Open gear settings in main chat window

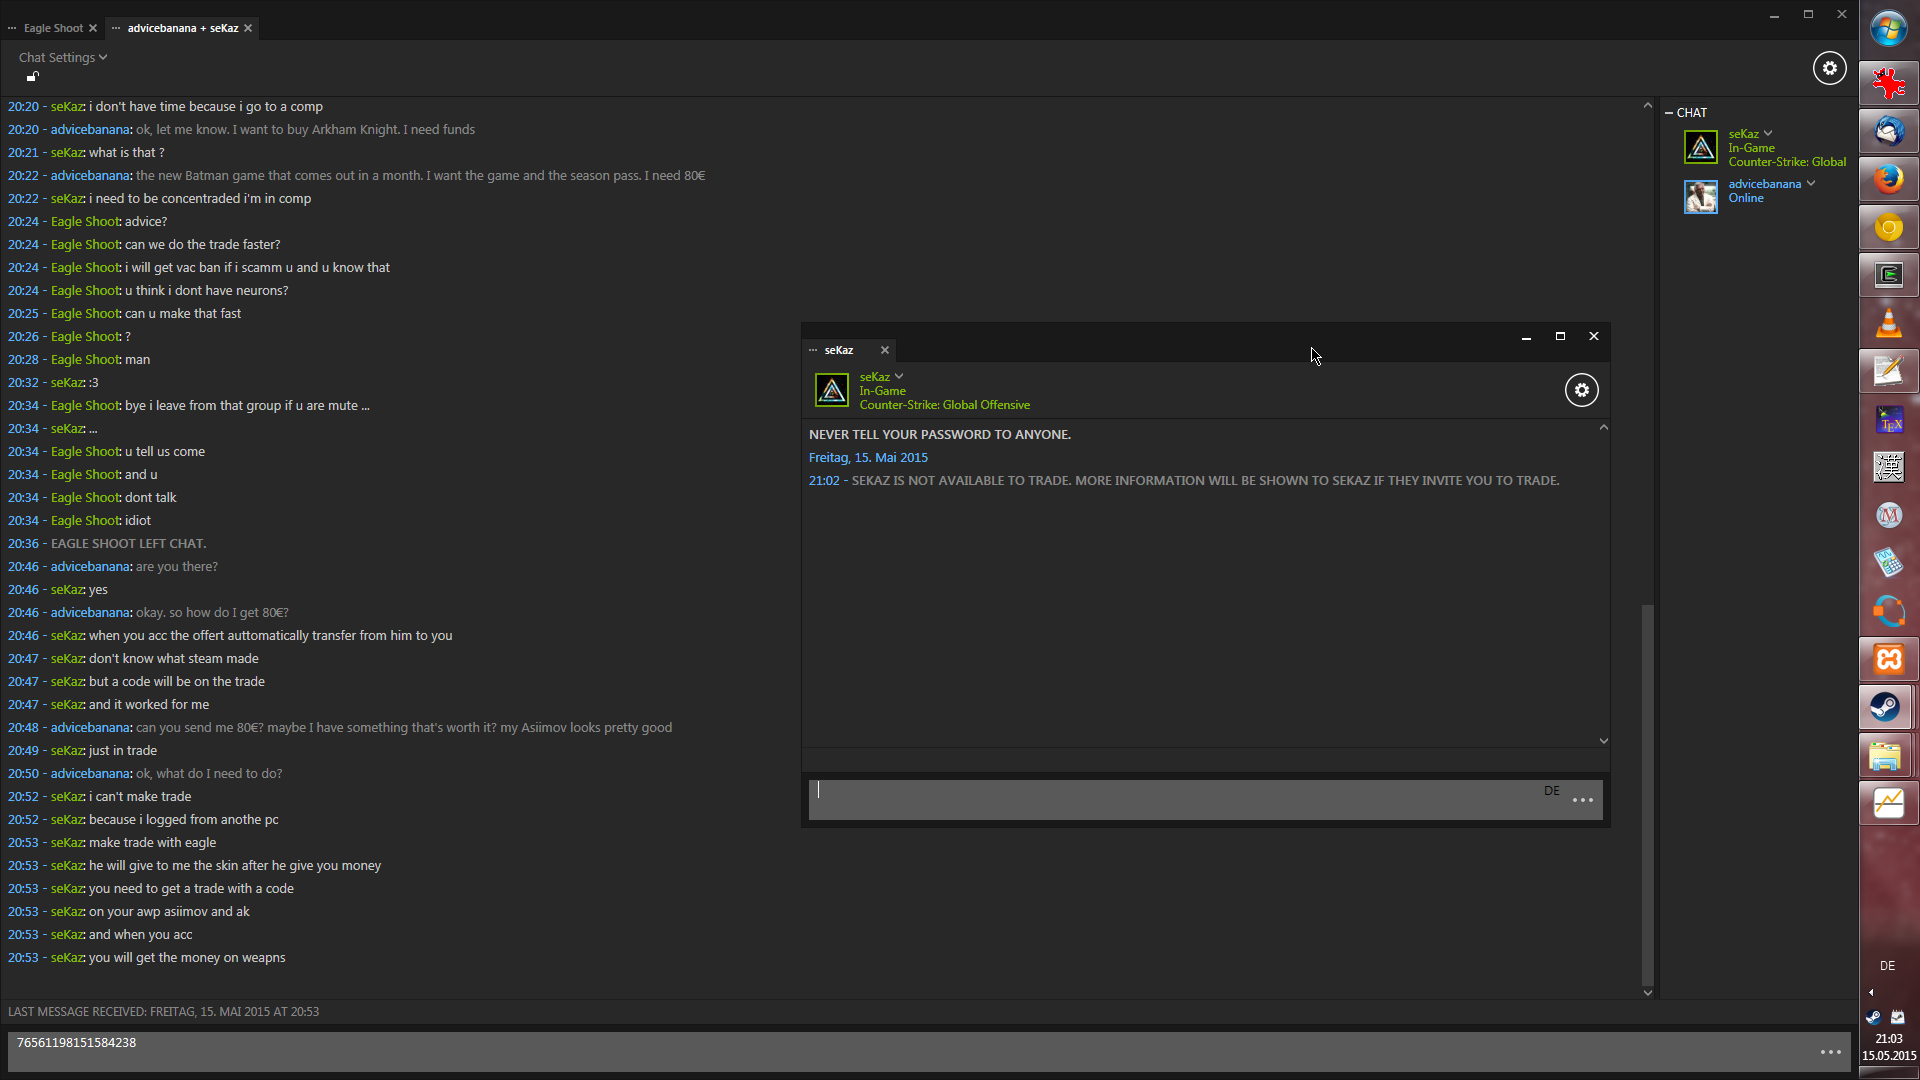(1830, 68)
